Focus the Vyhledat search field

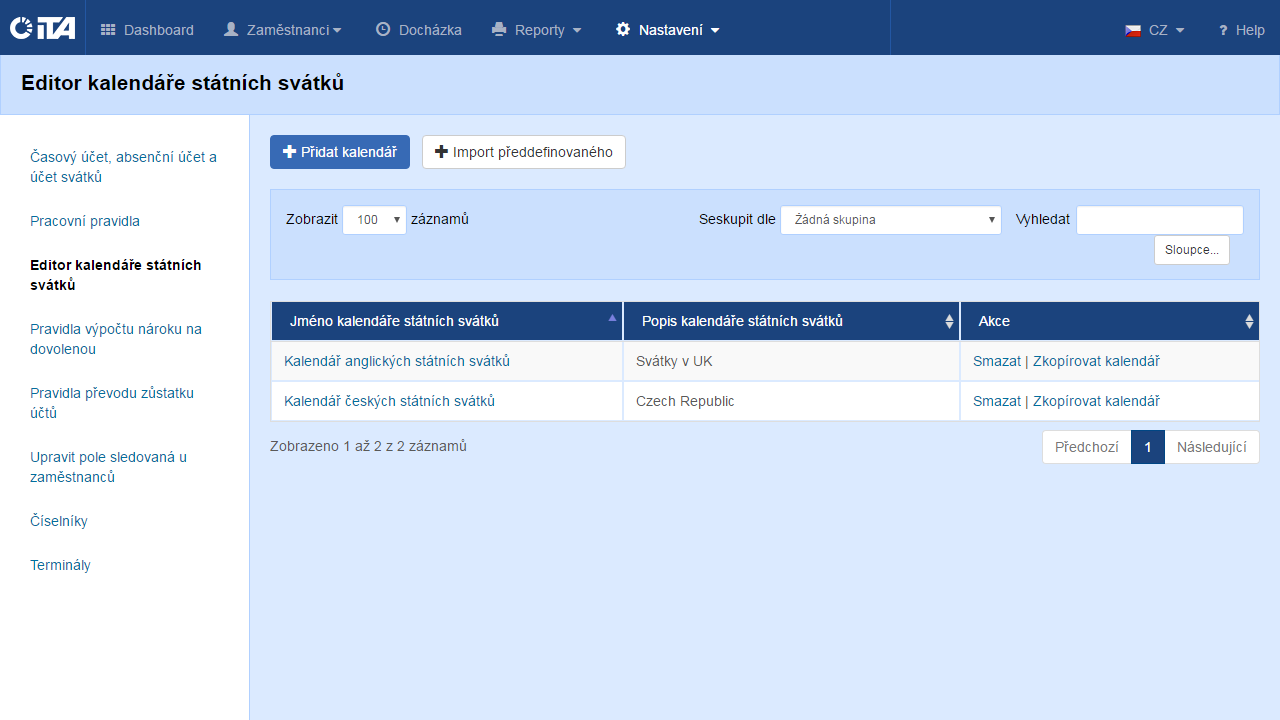click(x=1159, y=220)
